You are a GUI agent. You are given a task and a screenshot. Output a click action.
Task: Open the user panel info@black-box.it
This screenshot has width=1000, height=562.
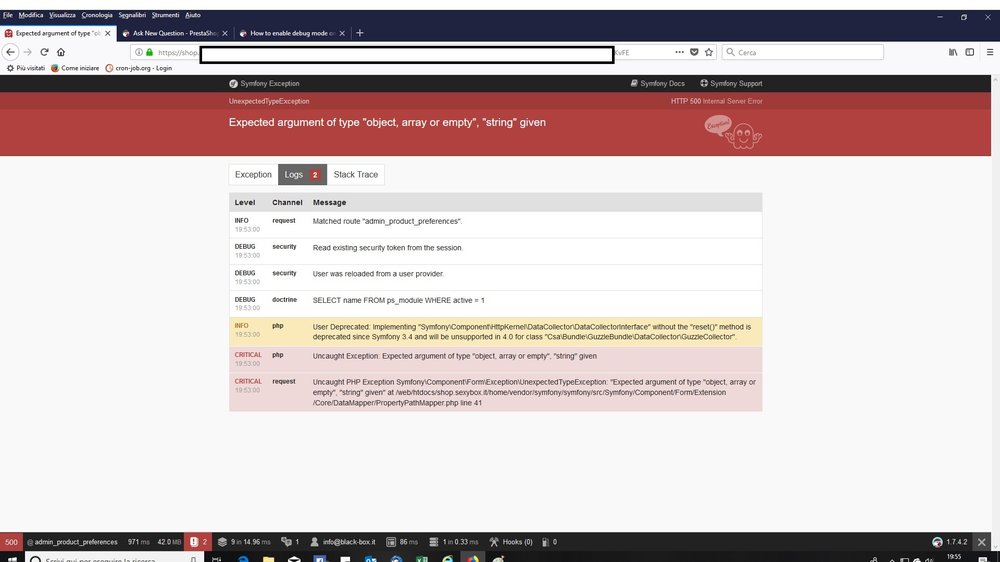[x=342, y=542]
